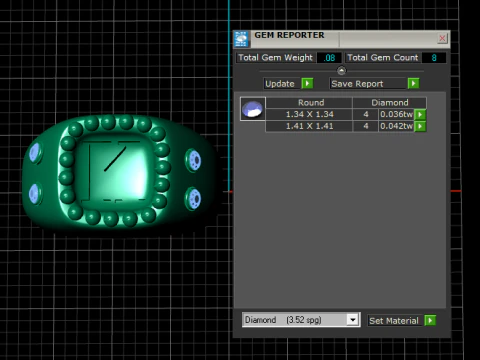Click the Save Report green arrow
Screen dimensions: 480x360
pos(413,83)
